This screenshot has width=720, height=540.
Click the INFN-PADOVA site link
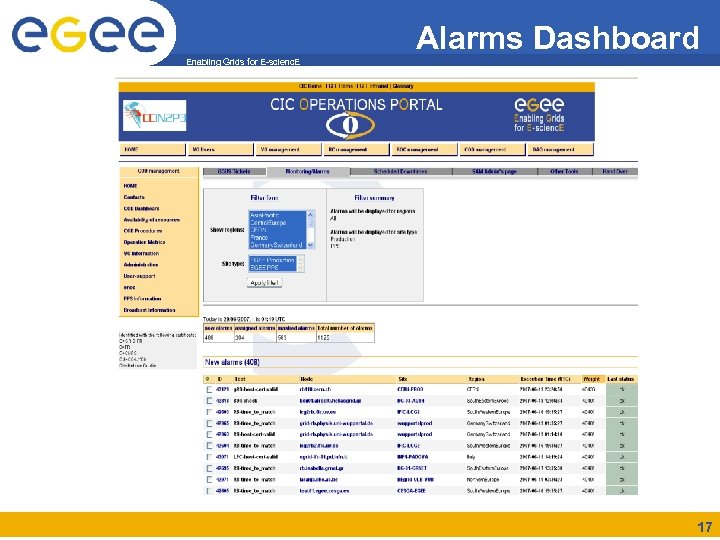(412, 457)
